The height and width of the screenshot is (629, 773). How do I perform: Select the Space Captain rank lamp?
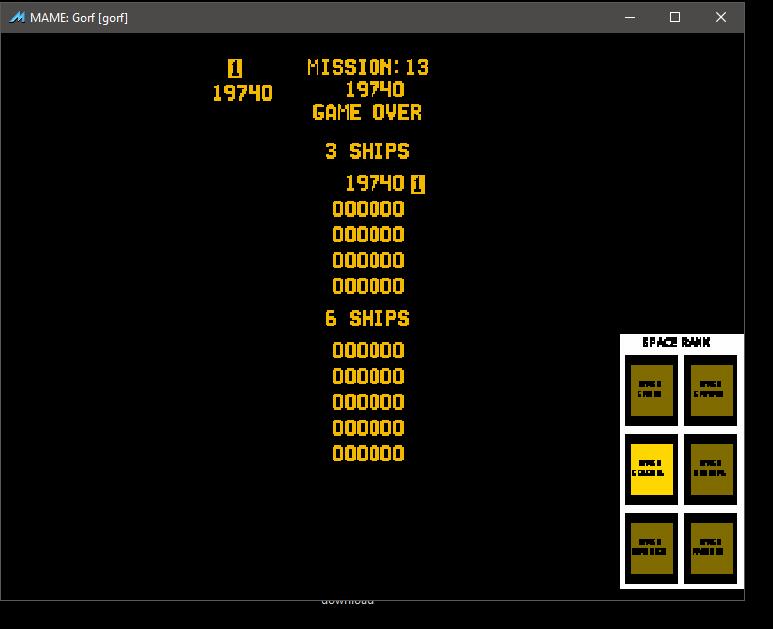(x=711, y=390)
